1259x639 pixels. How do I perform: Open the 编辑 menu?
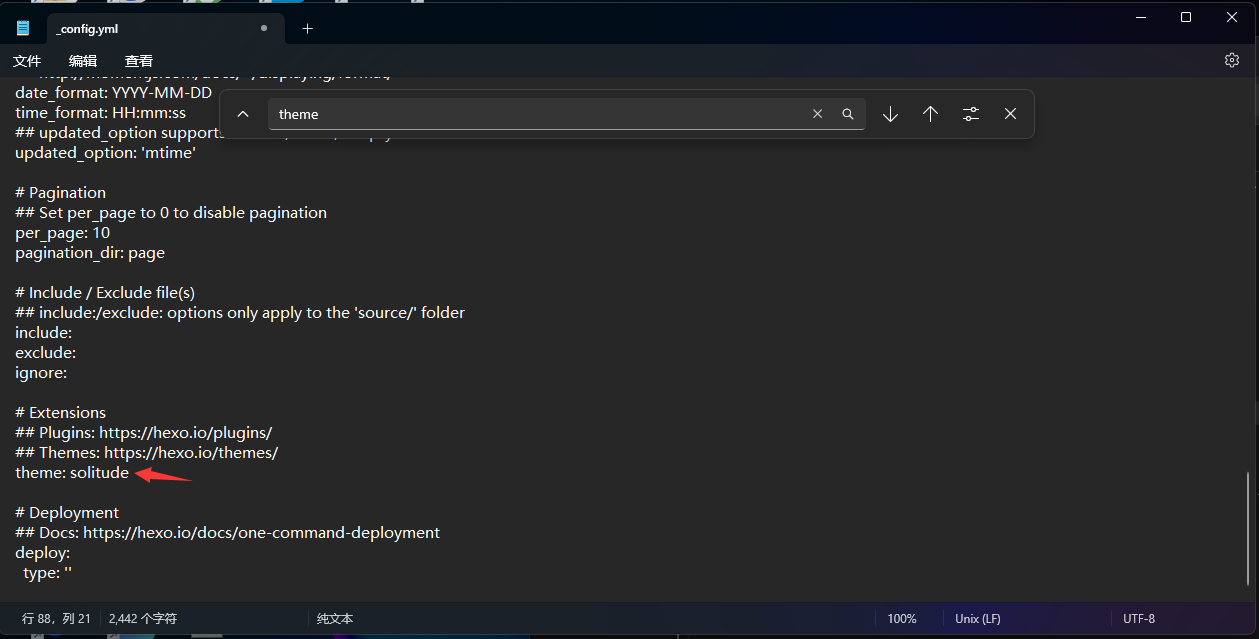(83, 61)
